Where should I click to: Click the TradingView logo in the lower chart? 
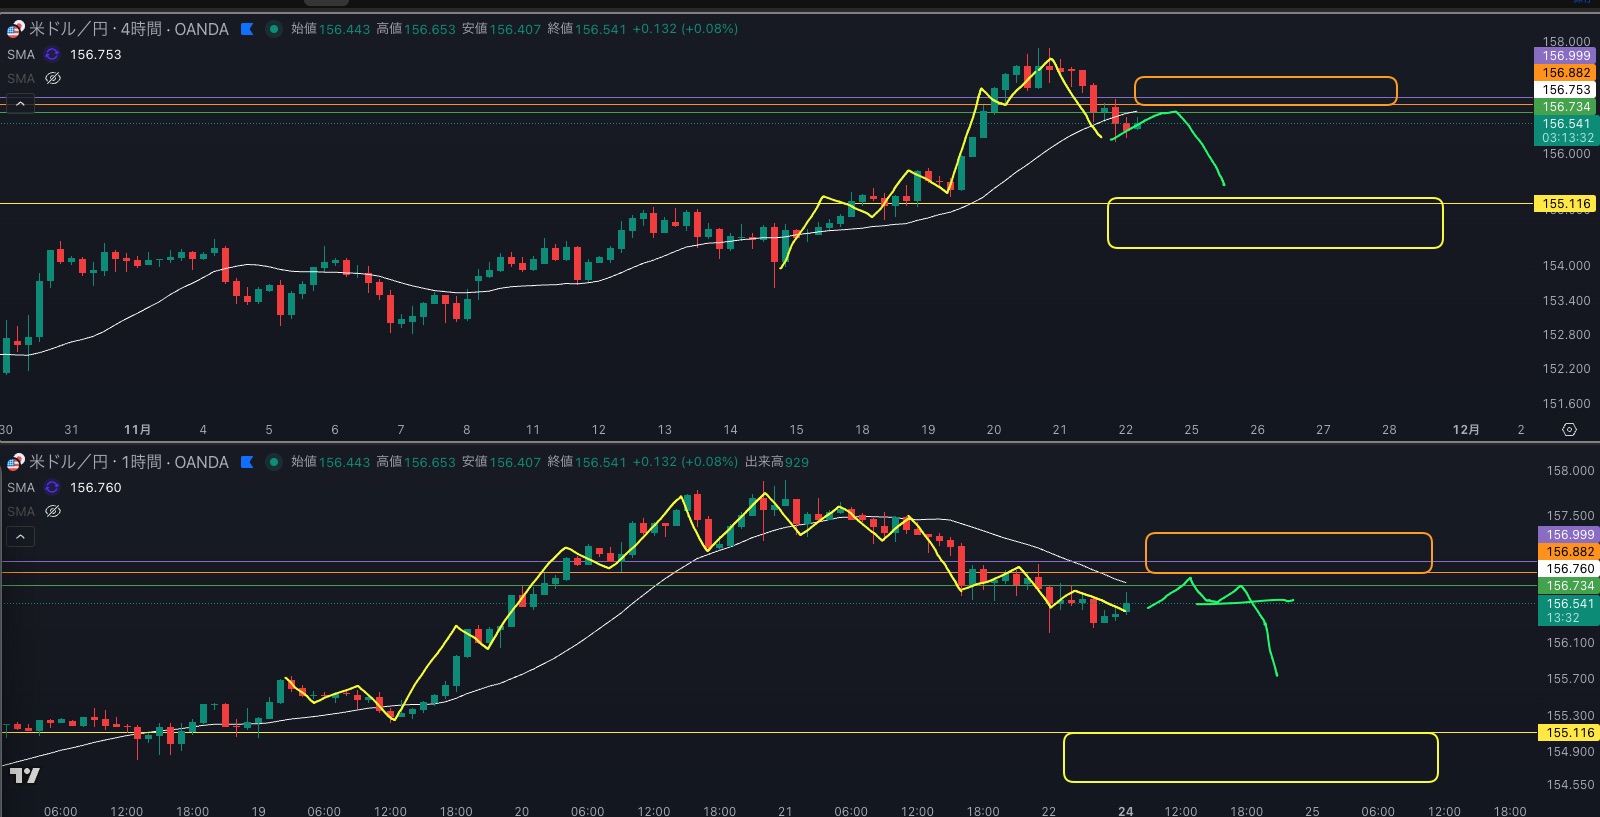pos(25,775)
